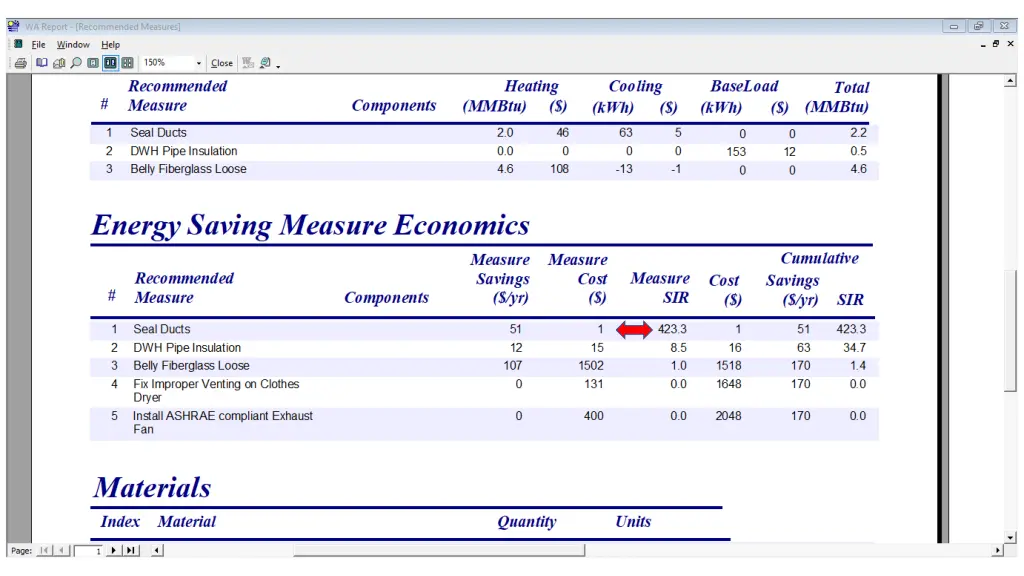Screen dimensions: 1024x576
Task: Click the office links icon
Action: [x=265, y=63]
